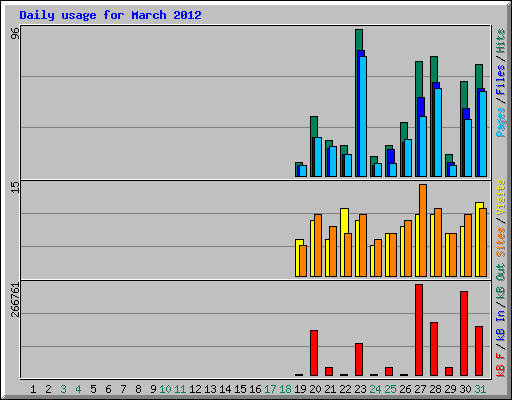Click day 10 on the x-axis
Screen dimensions: 512x400
click(165, 389)
